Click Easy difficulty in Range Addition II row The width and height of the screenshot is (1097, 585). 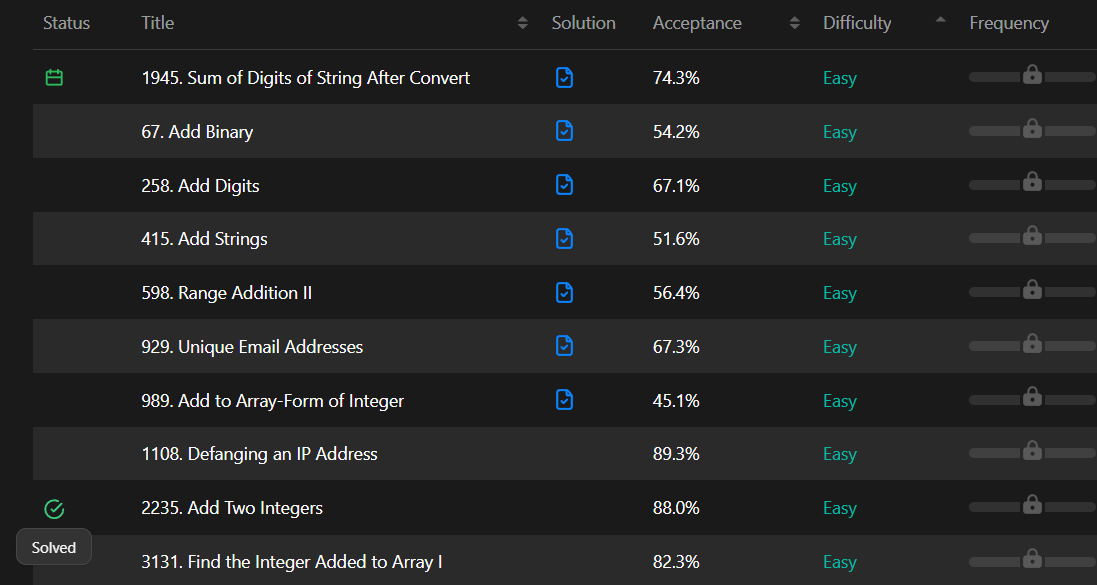840,293
